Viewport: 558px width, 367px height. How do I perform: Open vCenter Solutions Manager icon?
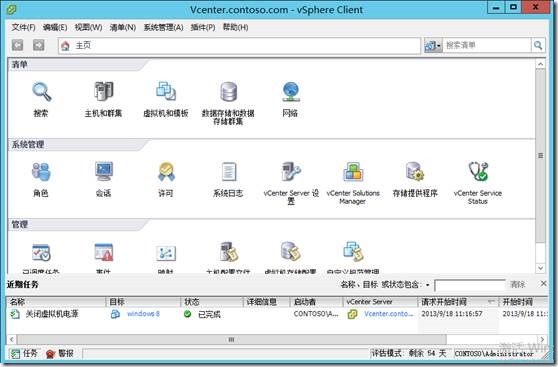[x=353, y=171]
